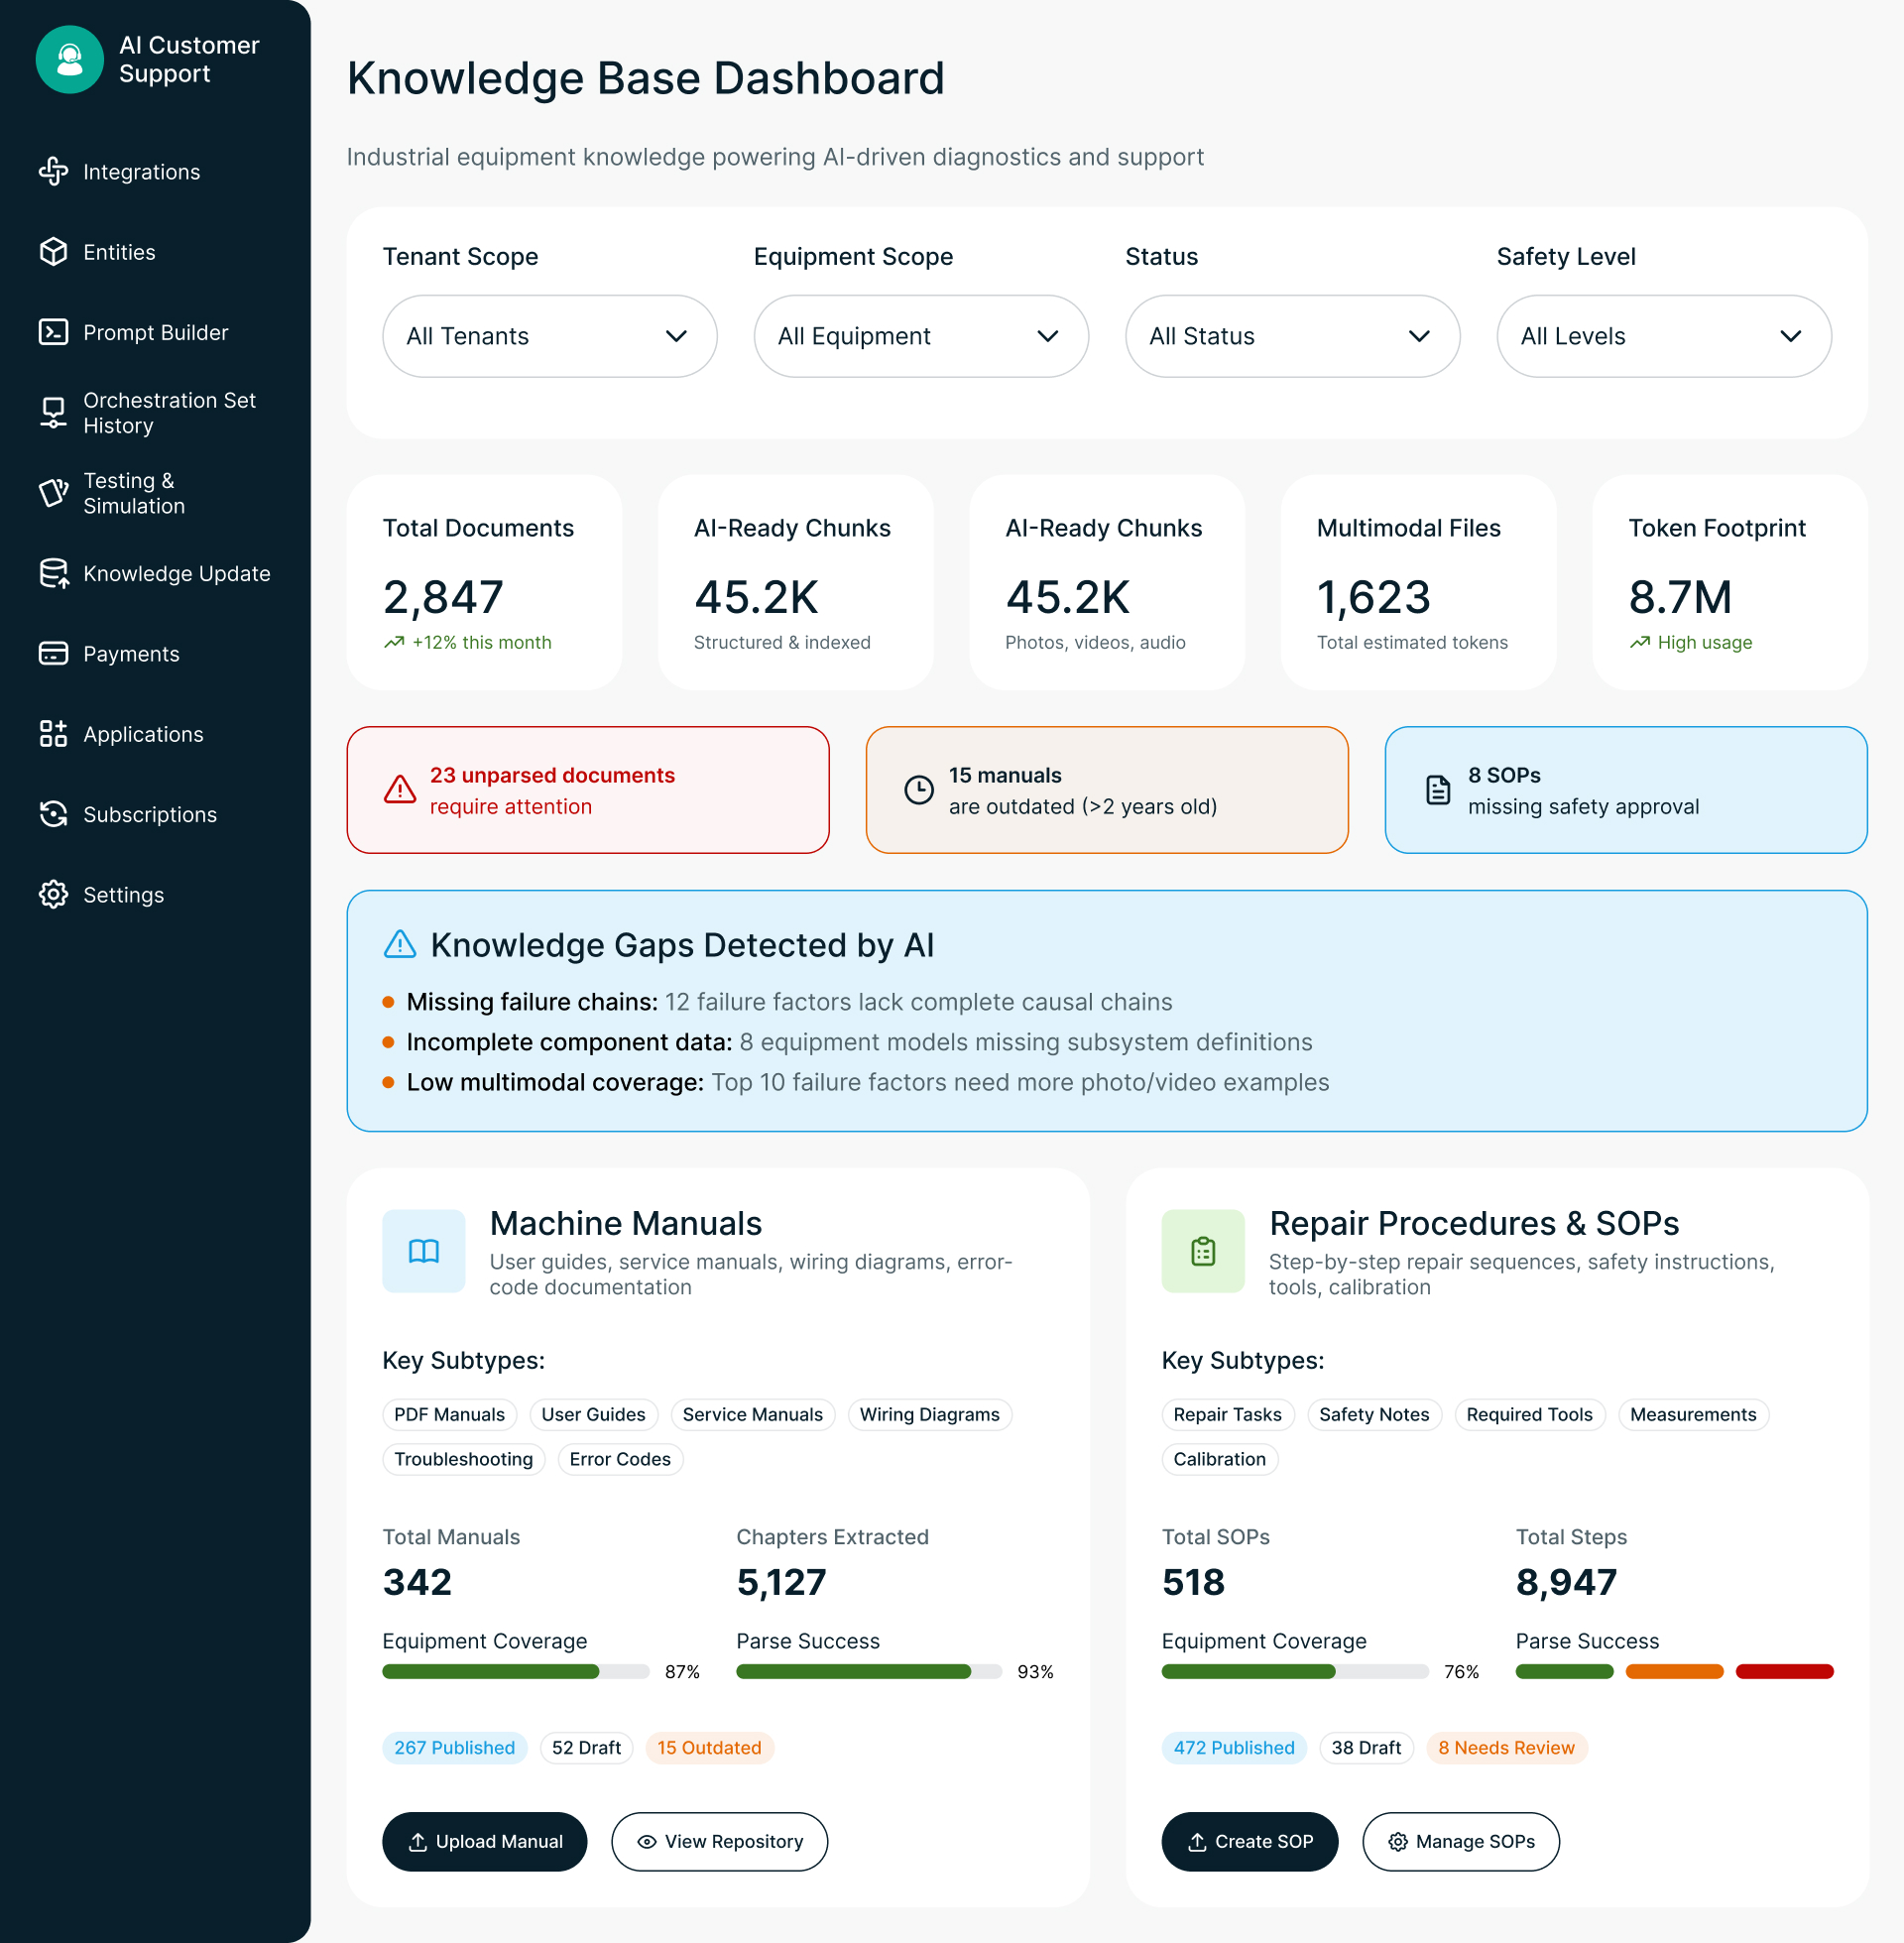Click the Prompt Builder terminal icon
Image resolution: width=1904 pixels, height=1943 pixels.
pyautogui.click(x=53, y=332)
